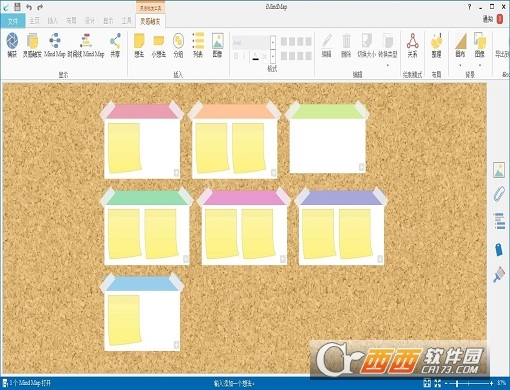The width and height of the screenshot is (510, 390).
Task: Click the red notification badge
Action: click(500, 19)
